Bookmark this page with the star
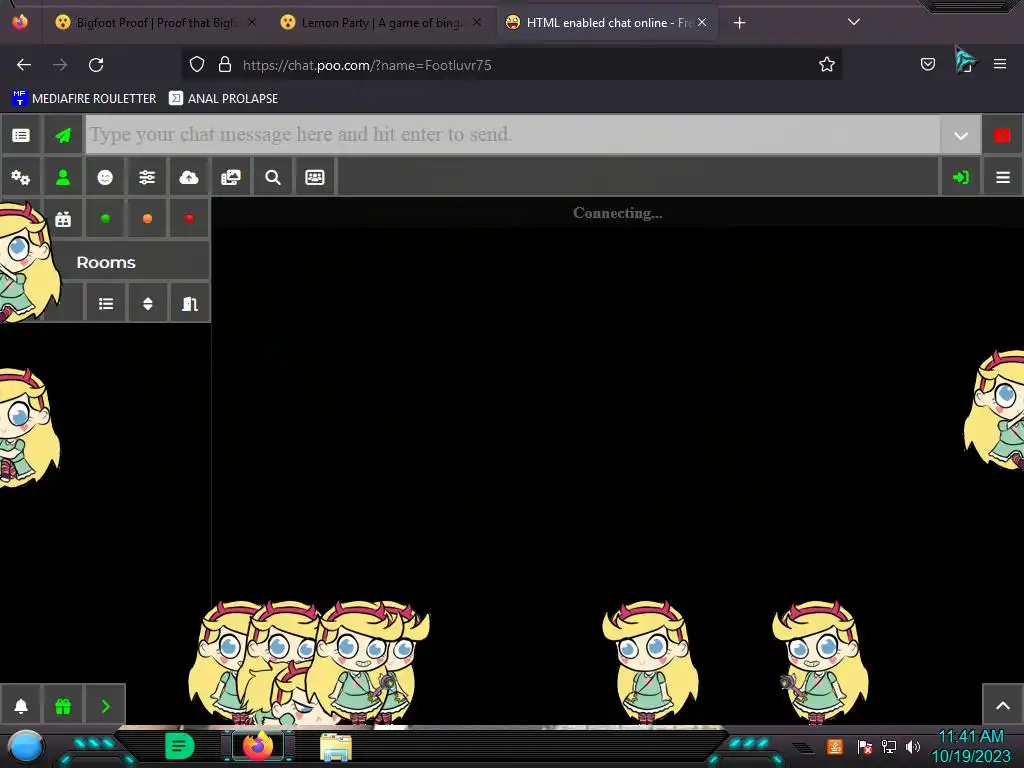Viewport: 1024px width, 768px height. click(x=827, y=64)
